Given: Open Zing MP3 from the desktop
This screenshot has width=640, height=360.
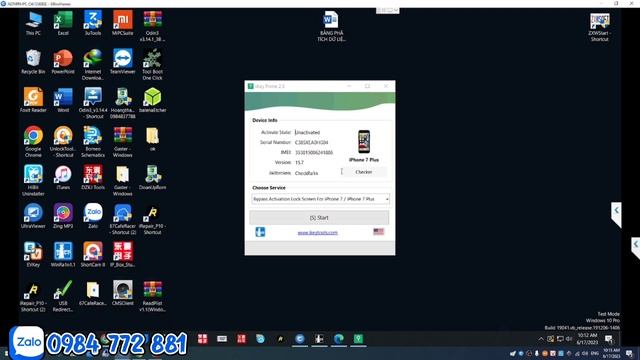Looking at the screenshot, I should click(63, 216).
